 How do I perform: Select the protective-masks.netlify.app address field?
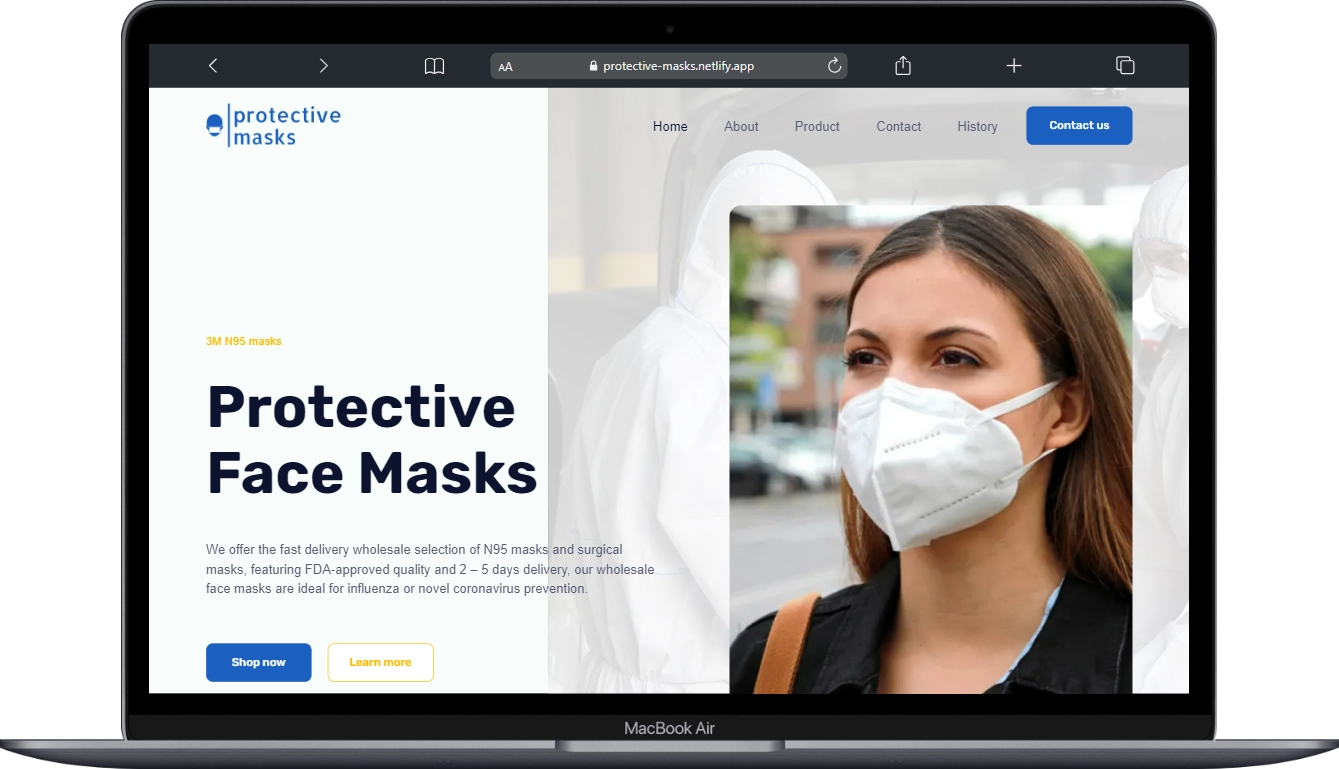coord(678,66)
